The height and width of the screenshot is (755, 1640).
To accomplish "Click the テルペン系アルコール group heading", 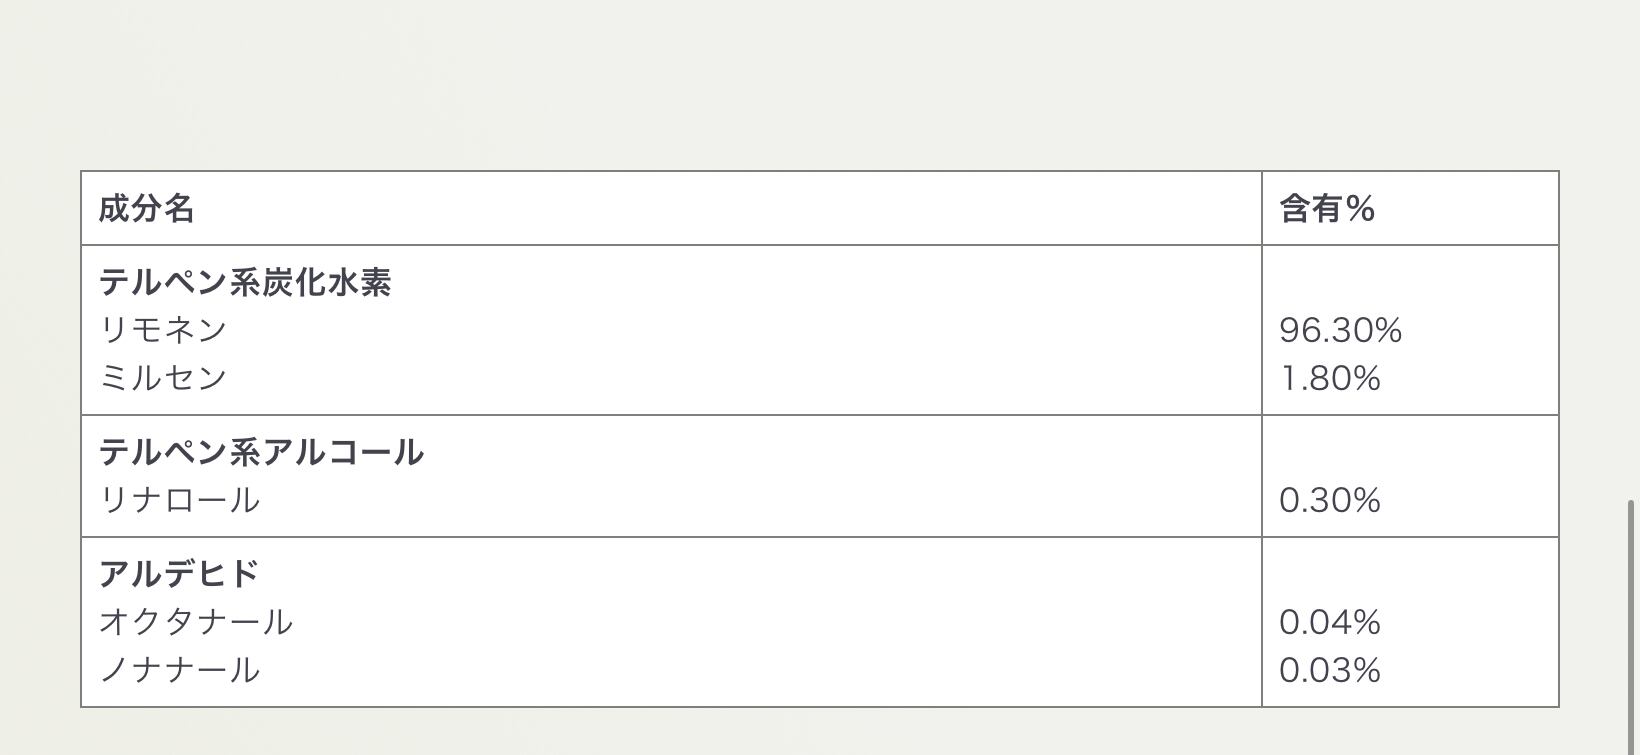I will click(x=261, y=452).
